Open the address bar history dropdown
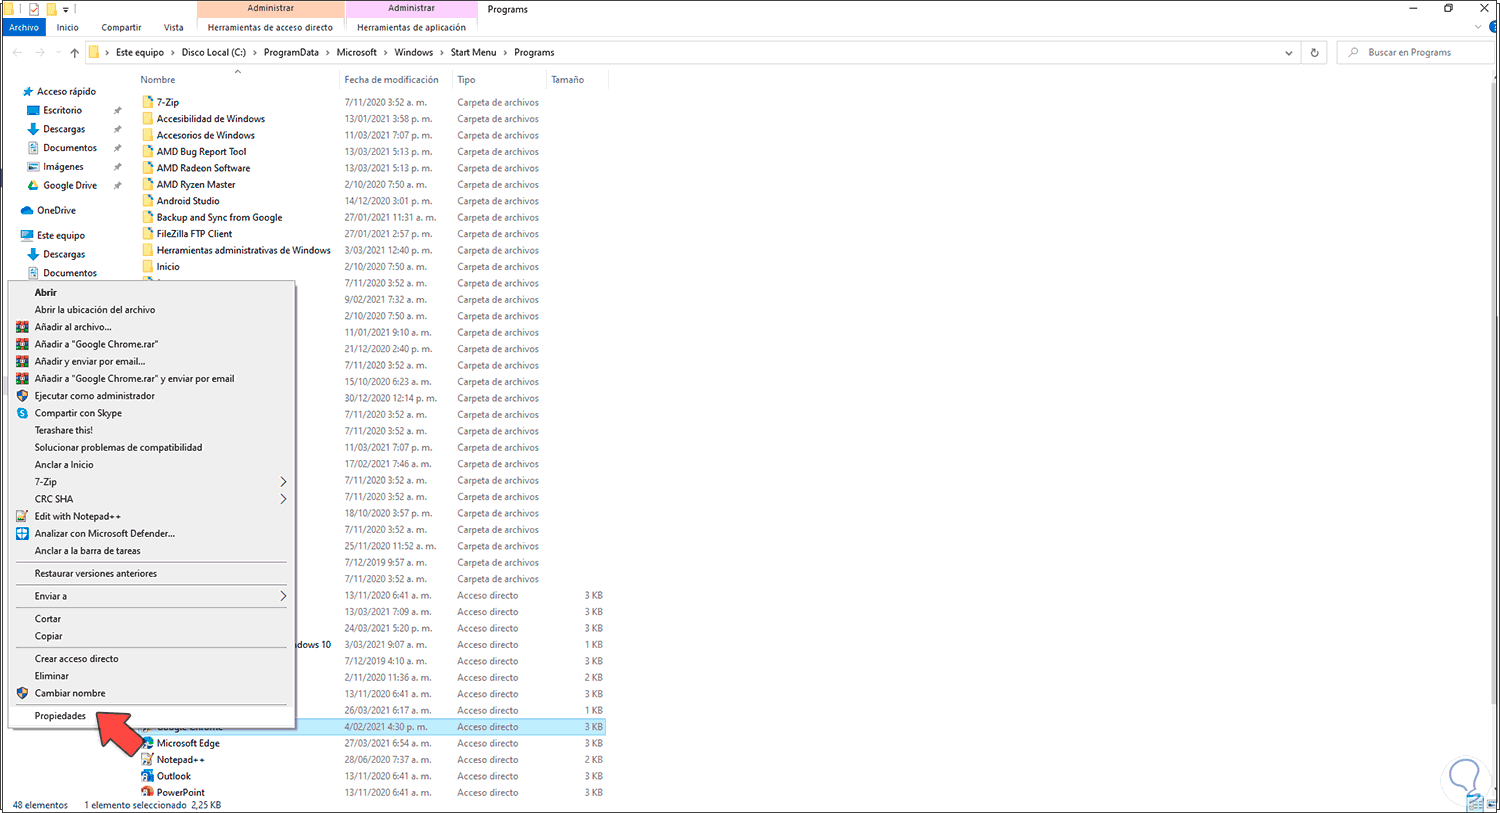This screenshot has width=1500, height=813. (1288, 52)
